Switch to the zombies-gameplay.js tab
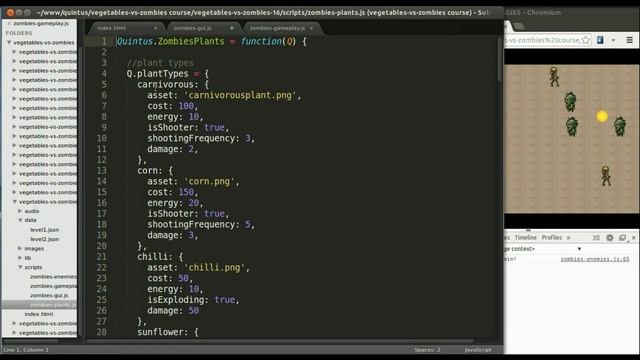This screenshot has width=640, height=360. (277, 28)
